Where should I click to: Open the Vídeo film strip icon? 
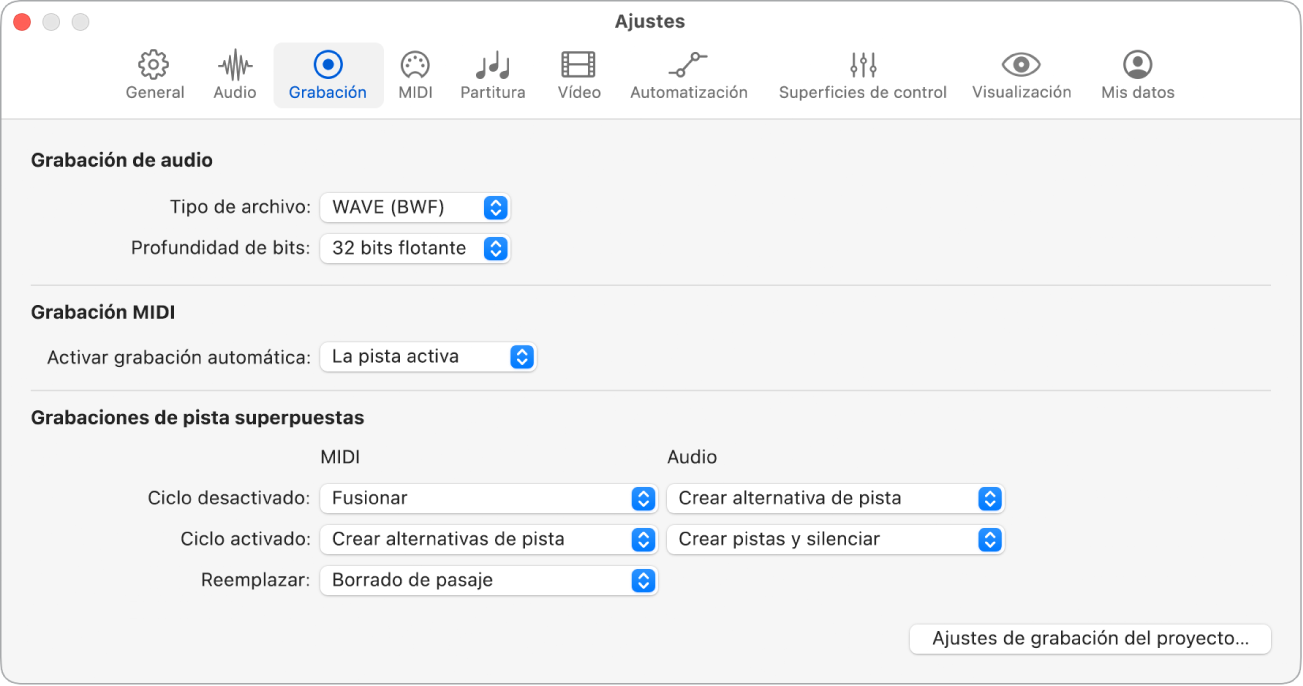pyautogui.click(x=579, y=66)
